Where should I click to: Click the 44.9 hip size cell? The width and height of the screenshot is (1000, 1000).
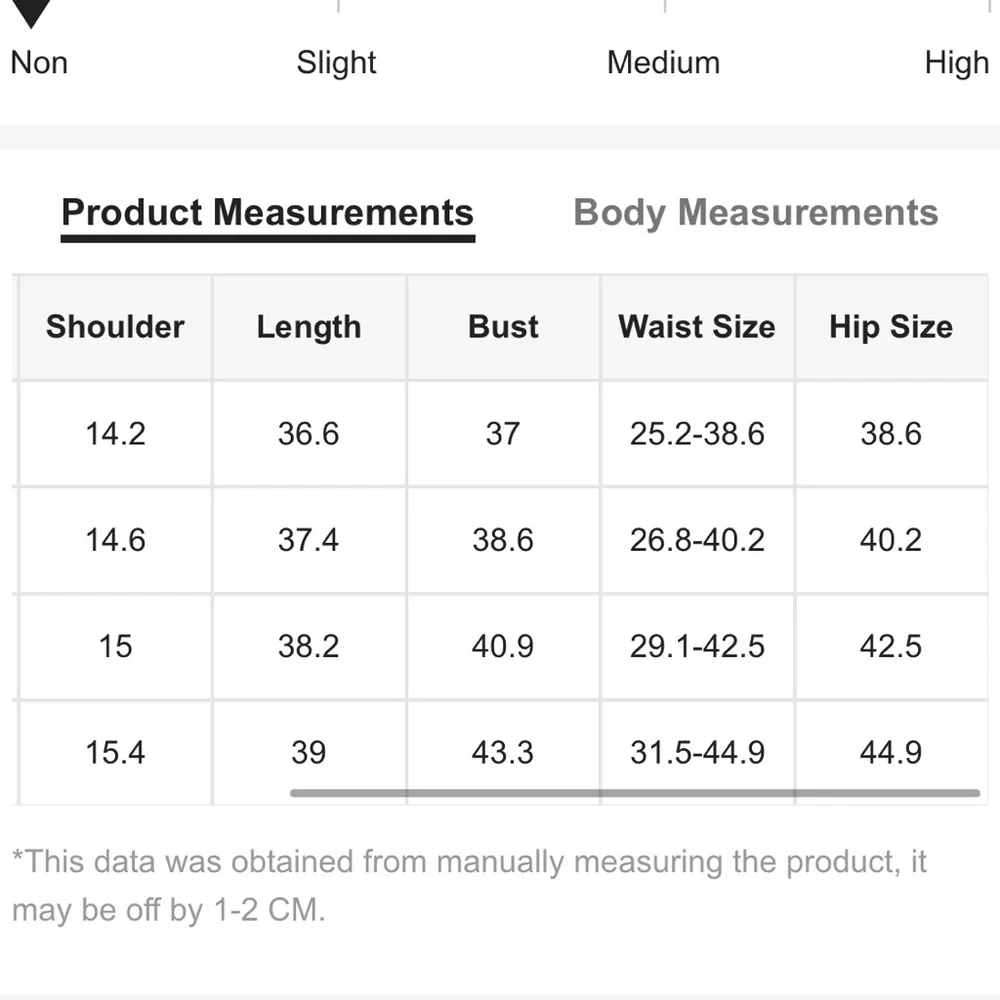click(890, 752)
